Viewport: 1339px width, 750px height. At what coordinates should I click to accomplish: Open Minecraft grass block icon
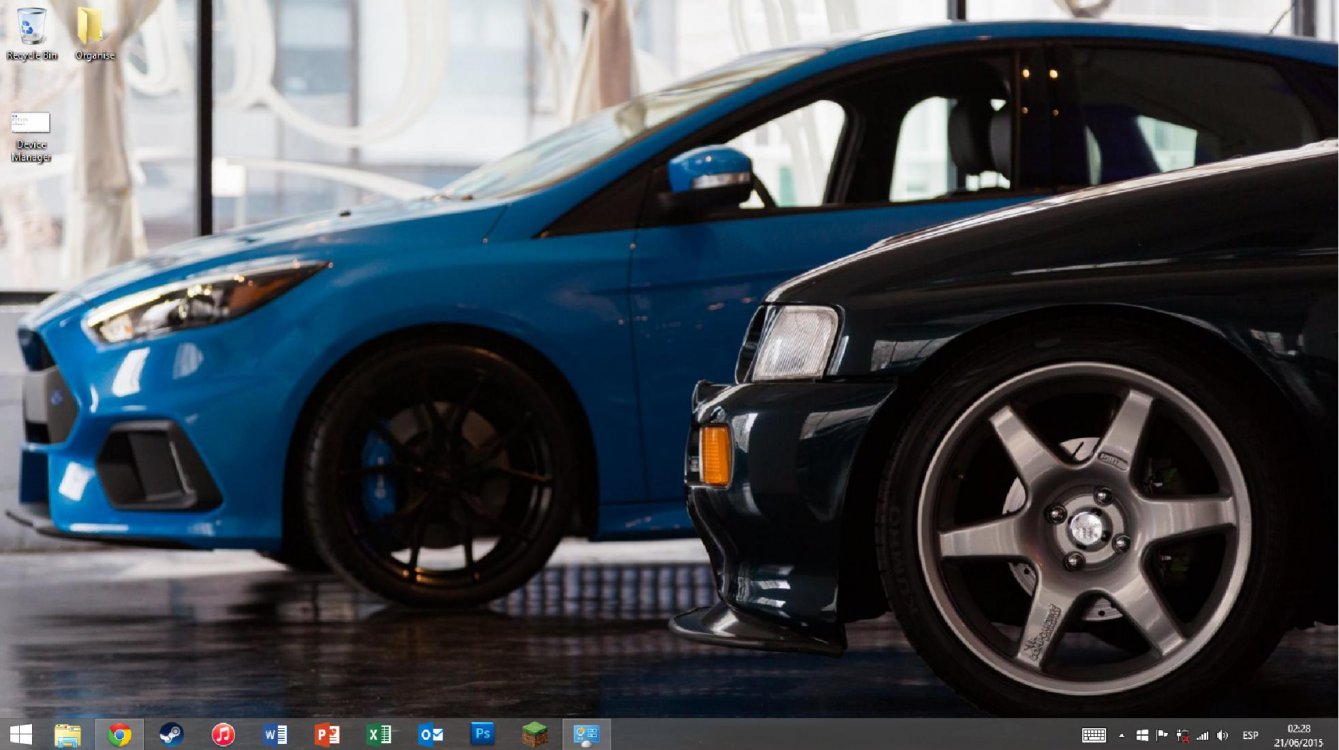(x=535, y=735)
